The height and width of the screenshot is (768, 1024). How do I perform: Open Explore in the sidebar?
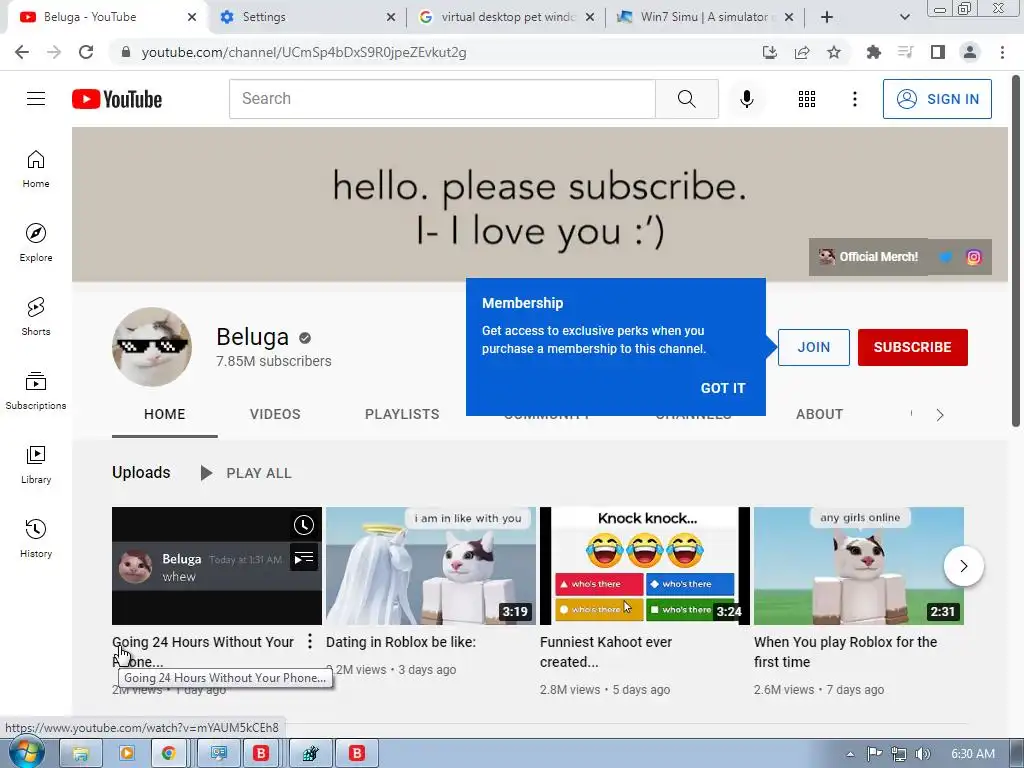pos(36,242)
